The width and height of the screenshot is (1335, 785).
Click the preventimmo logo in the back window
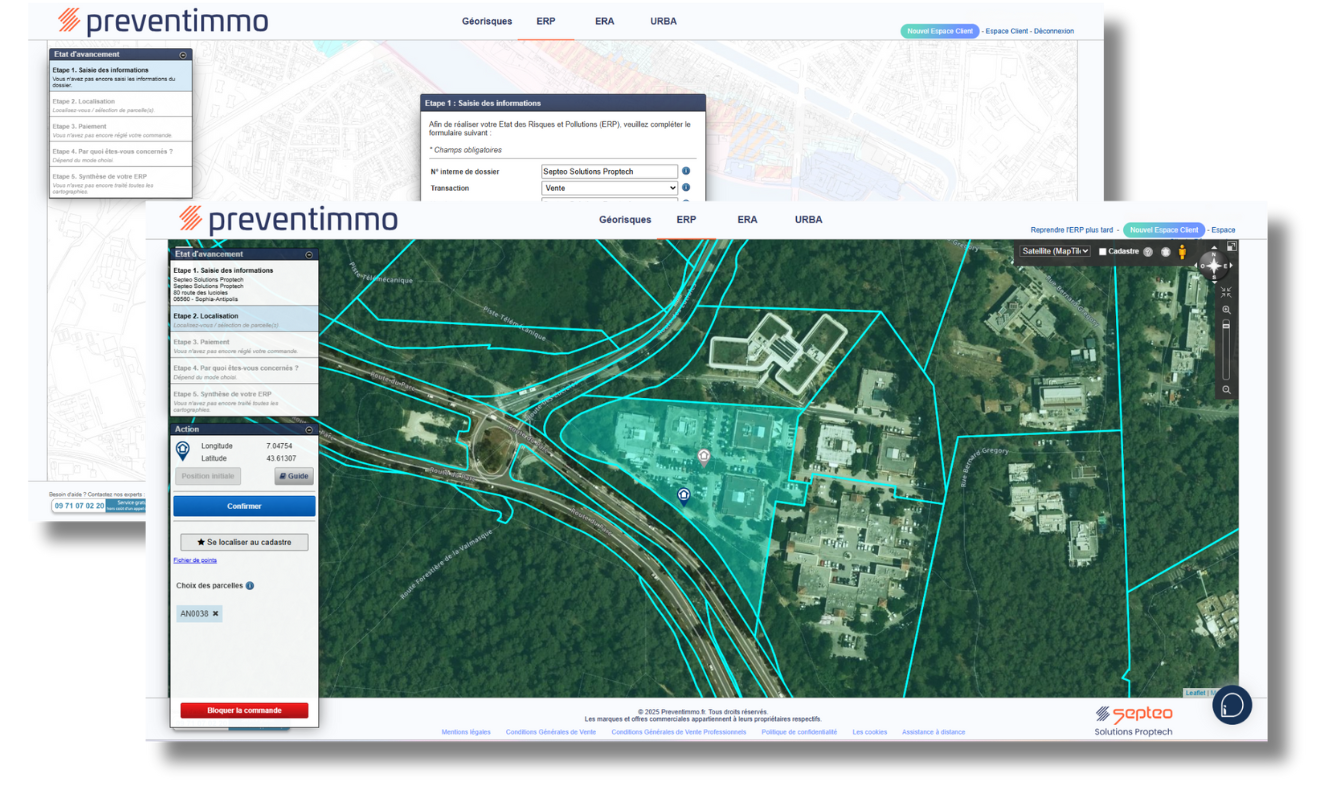[x=163, y=20]
